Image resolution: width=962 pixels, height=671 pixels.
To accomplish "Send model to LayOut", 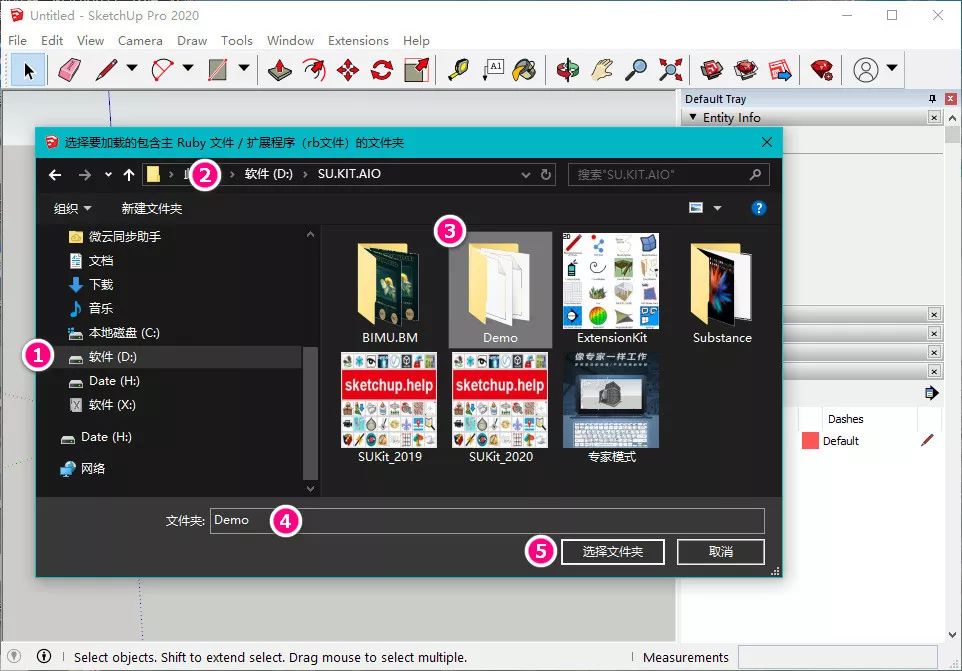I will point(780,70).
